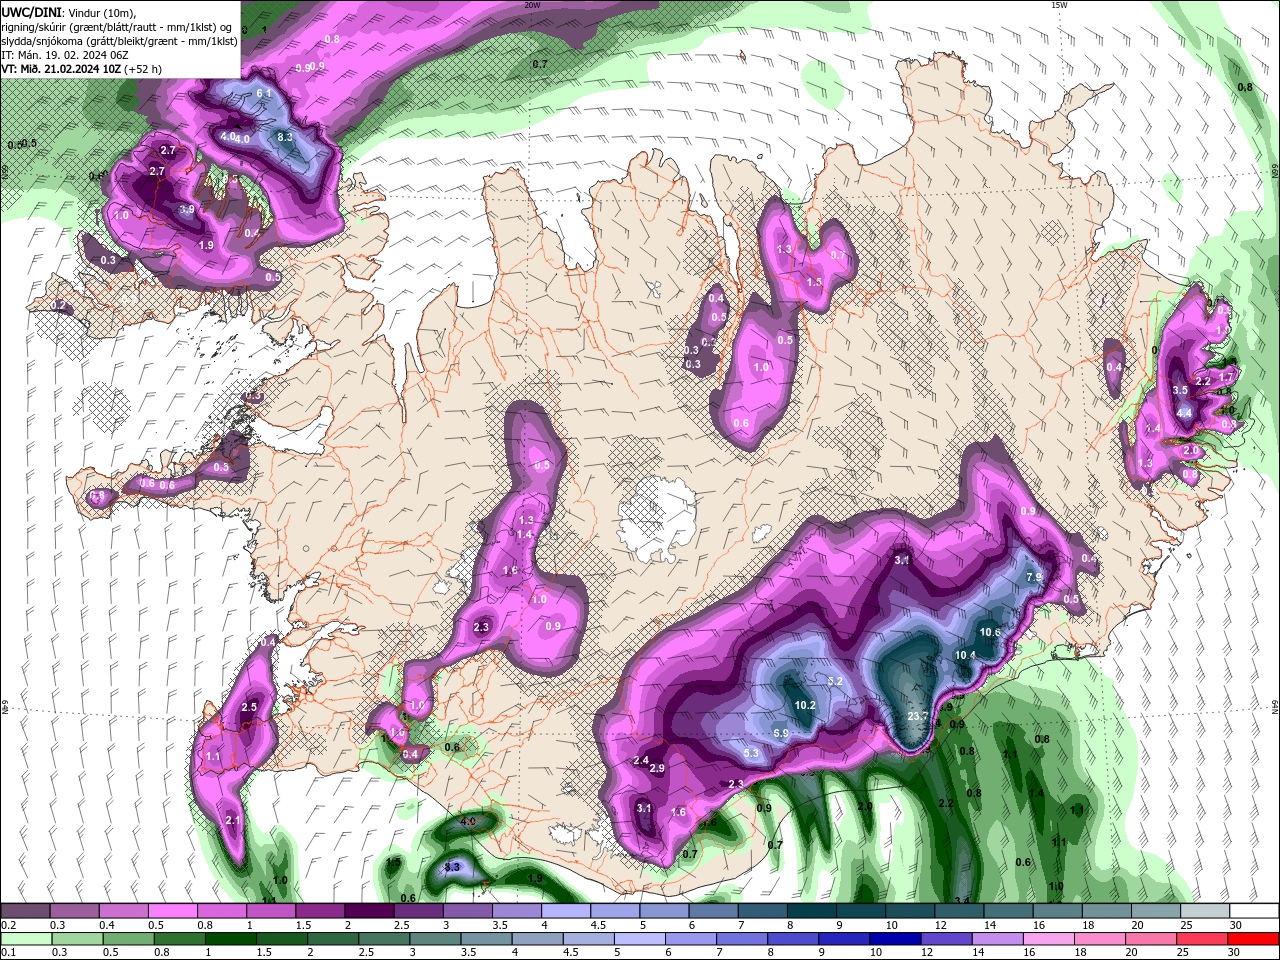
Task: Select the palest green swatch starting the lower legend row
Action: click(x=26, y=939)
